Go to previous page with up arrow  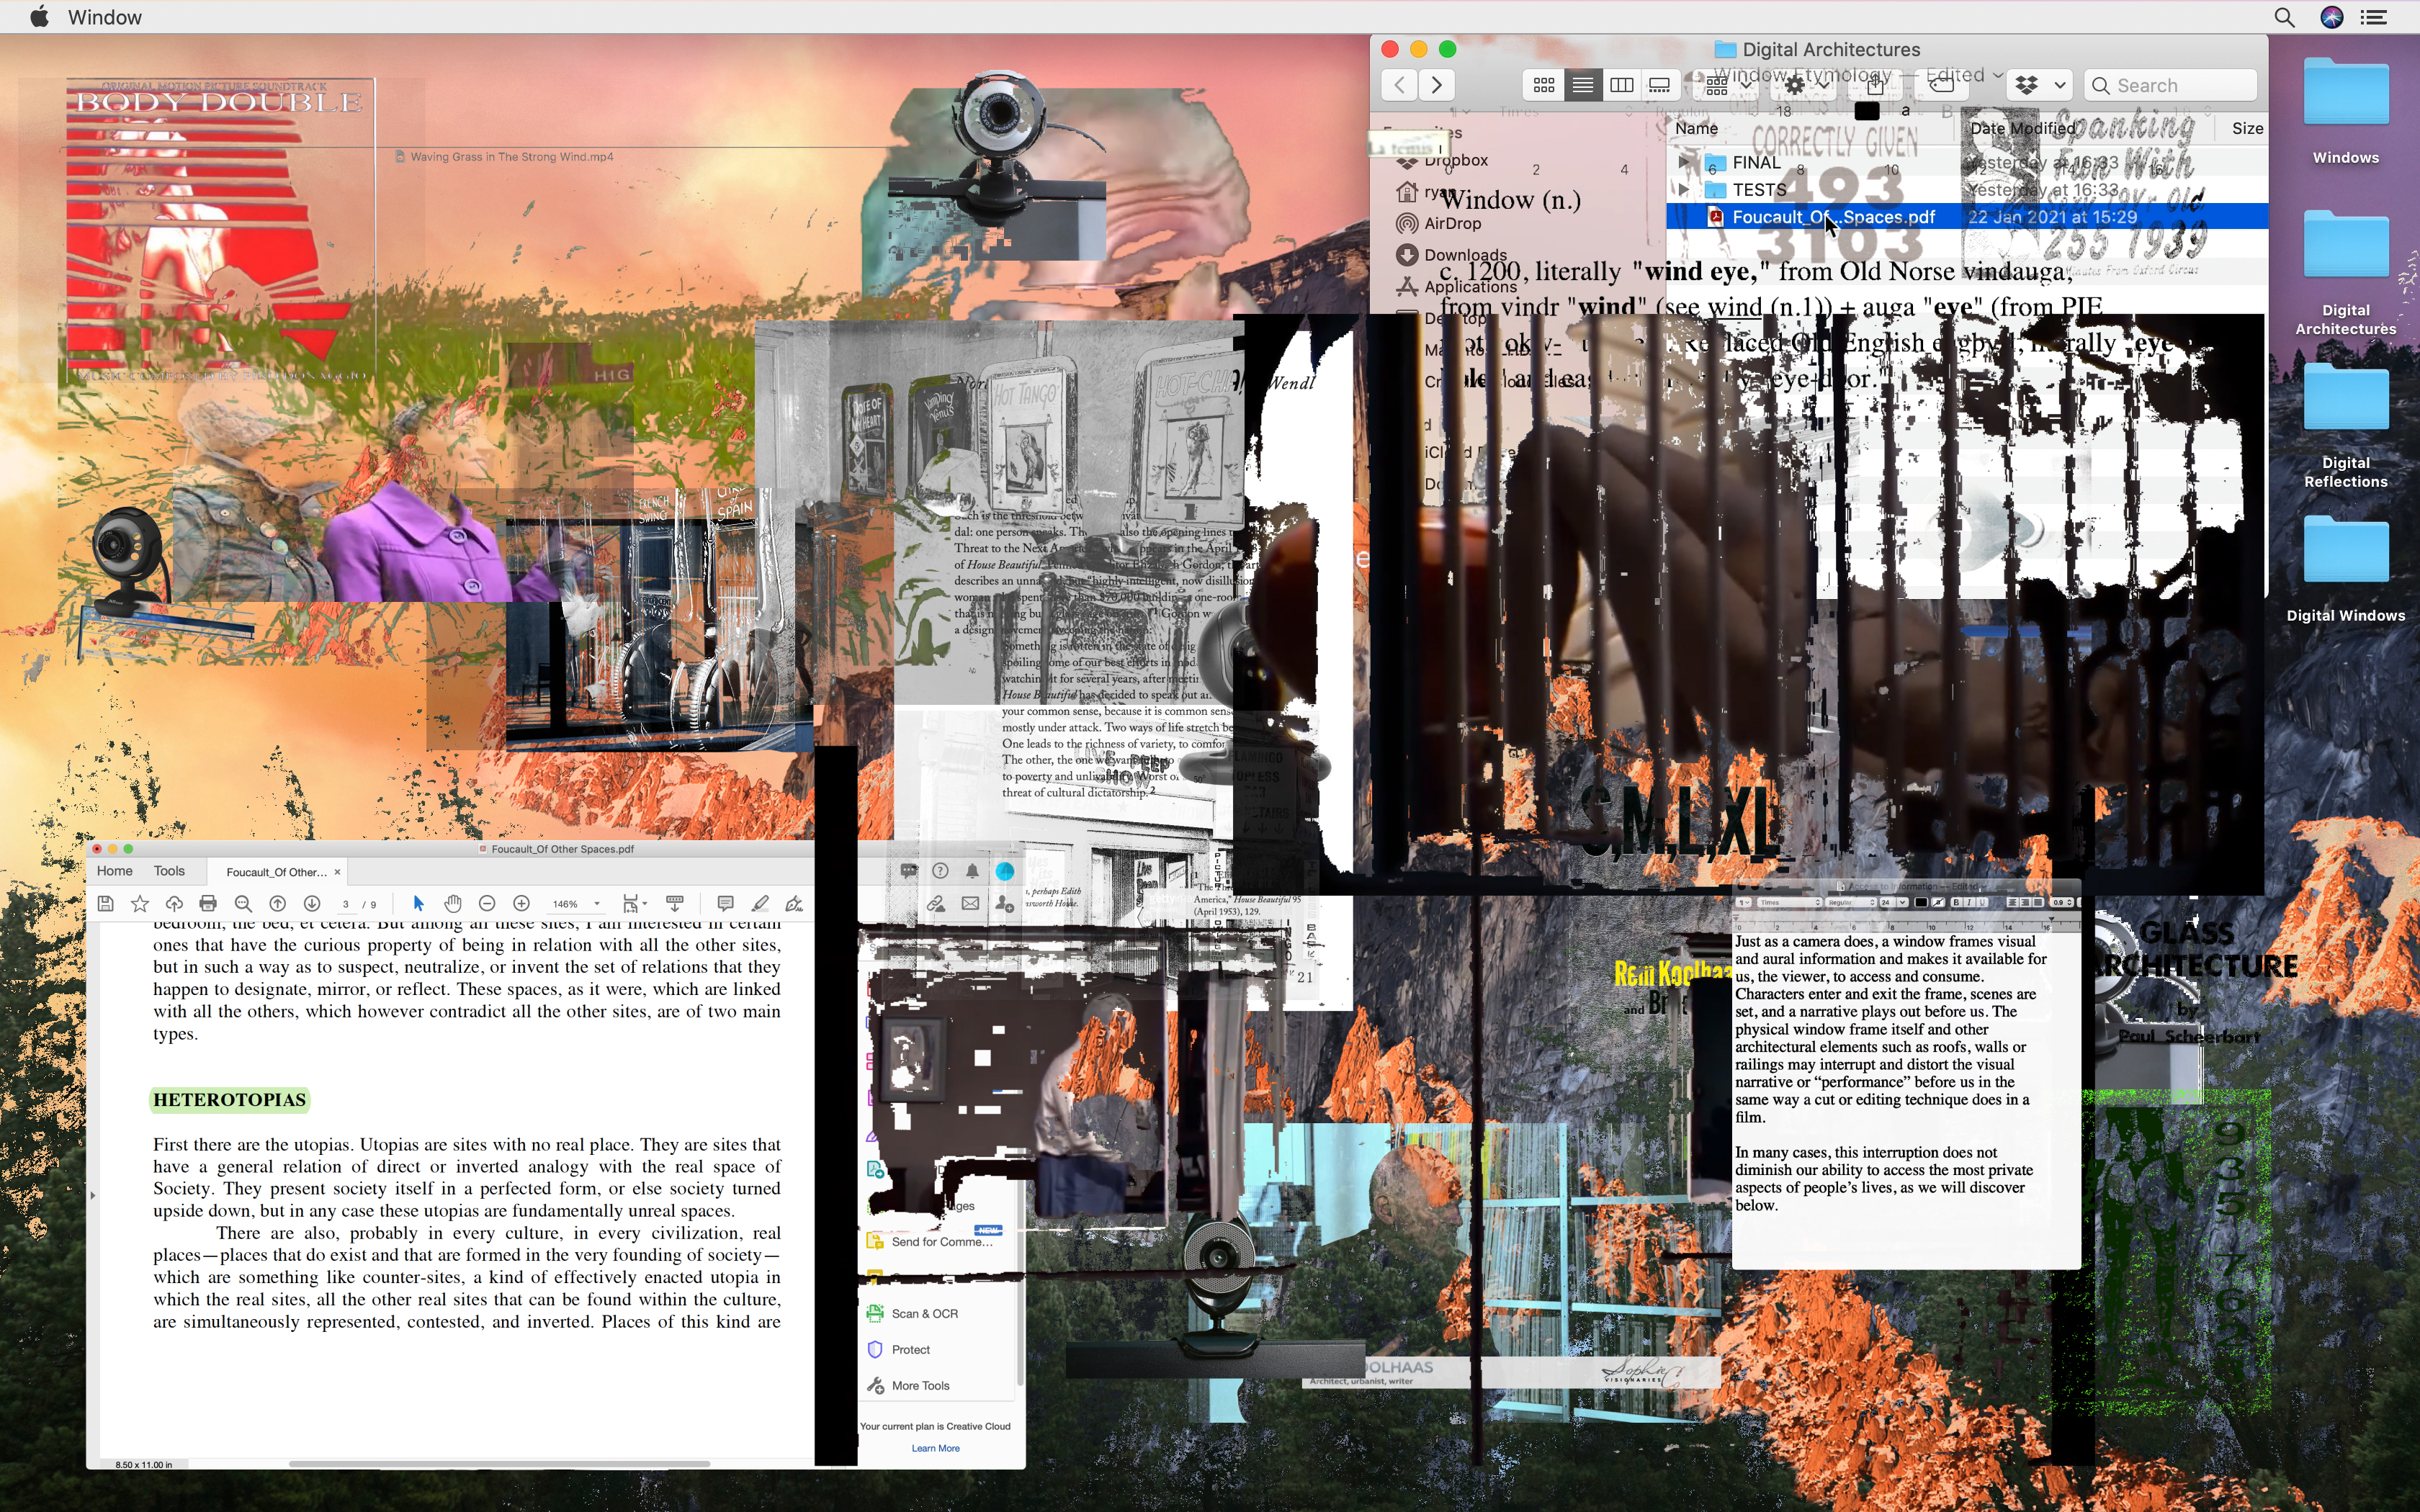[x=278, y=904]
